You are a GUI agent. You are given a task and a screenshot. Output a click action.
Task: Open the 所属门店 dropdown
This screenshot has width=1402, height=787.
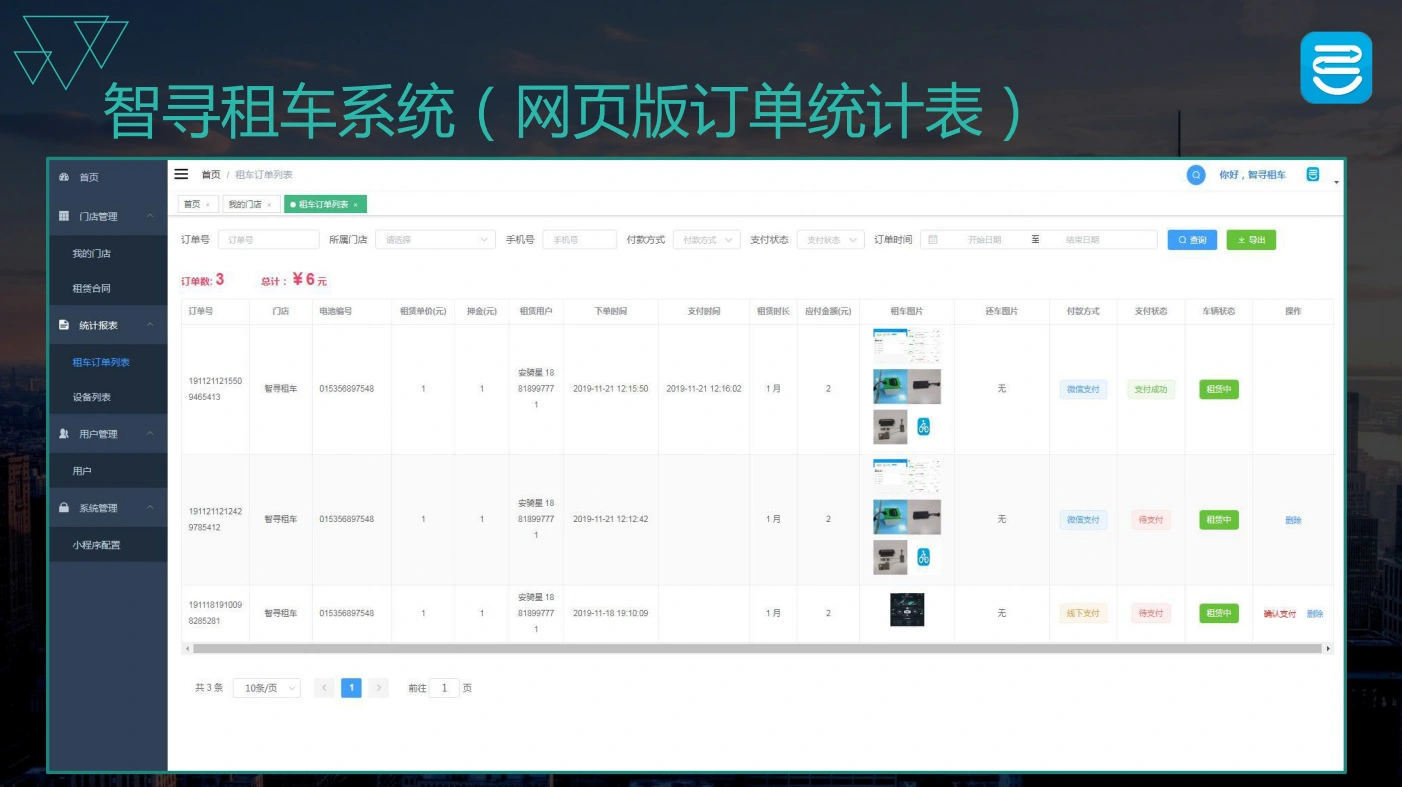(435, 240)
